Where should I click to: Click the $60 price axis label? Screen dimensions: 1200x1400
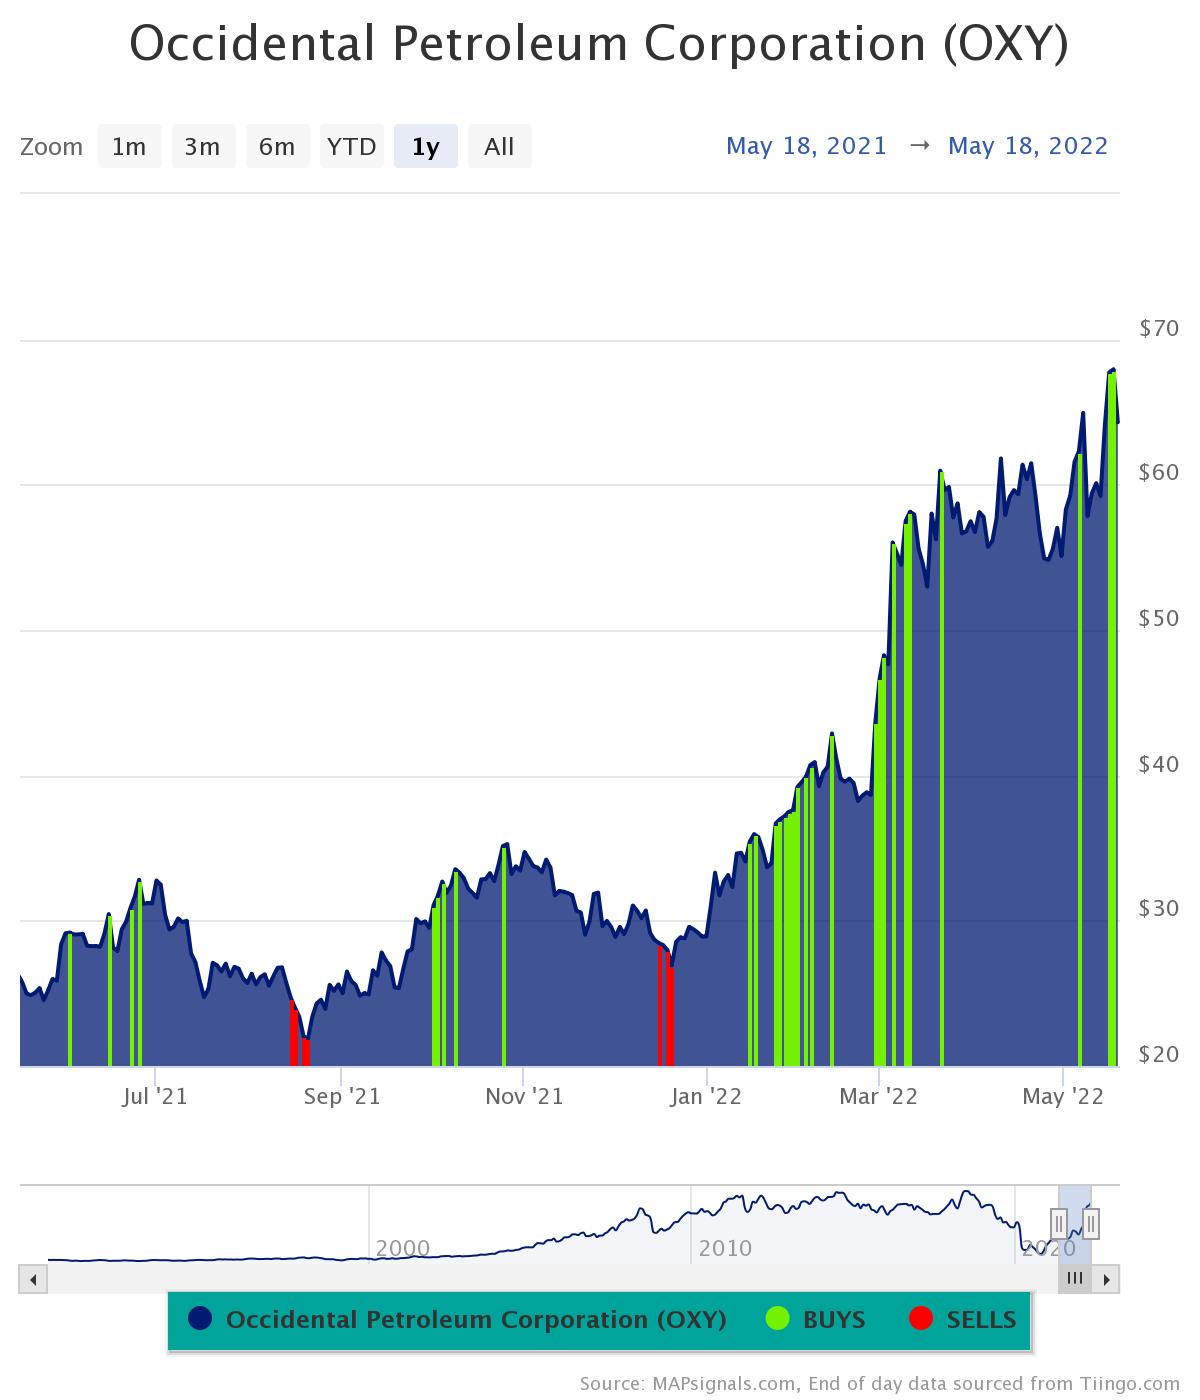pos(1159,472)
